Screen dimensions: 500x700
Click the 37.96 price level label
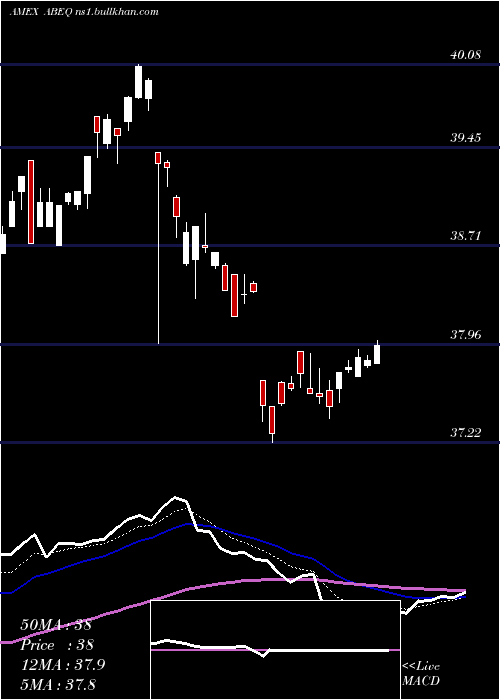coord(466,334)
